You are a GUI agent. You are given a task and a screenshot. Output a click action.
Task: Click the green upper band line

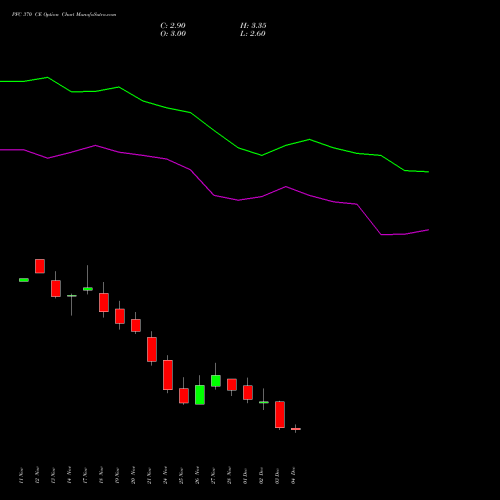(x=214, y=130)
